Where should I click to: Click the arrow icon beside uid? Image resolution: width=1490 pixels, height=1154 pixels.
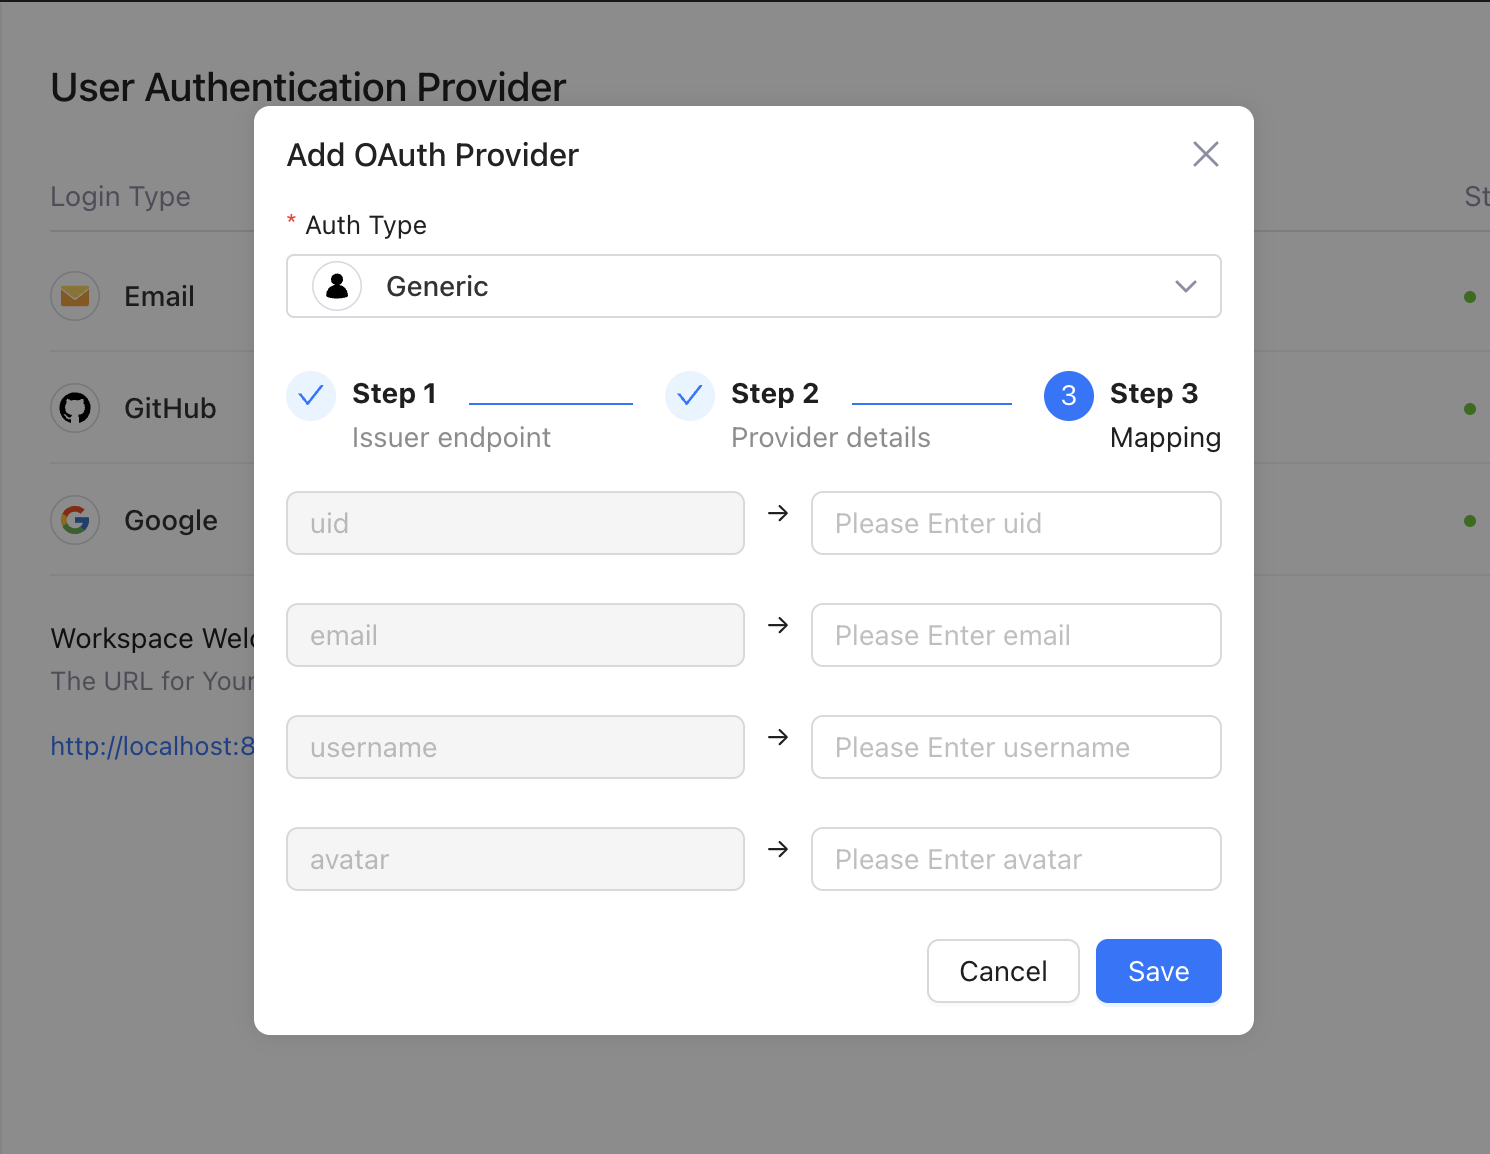point(778,513)
